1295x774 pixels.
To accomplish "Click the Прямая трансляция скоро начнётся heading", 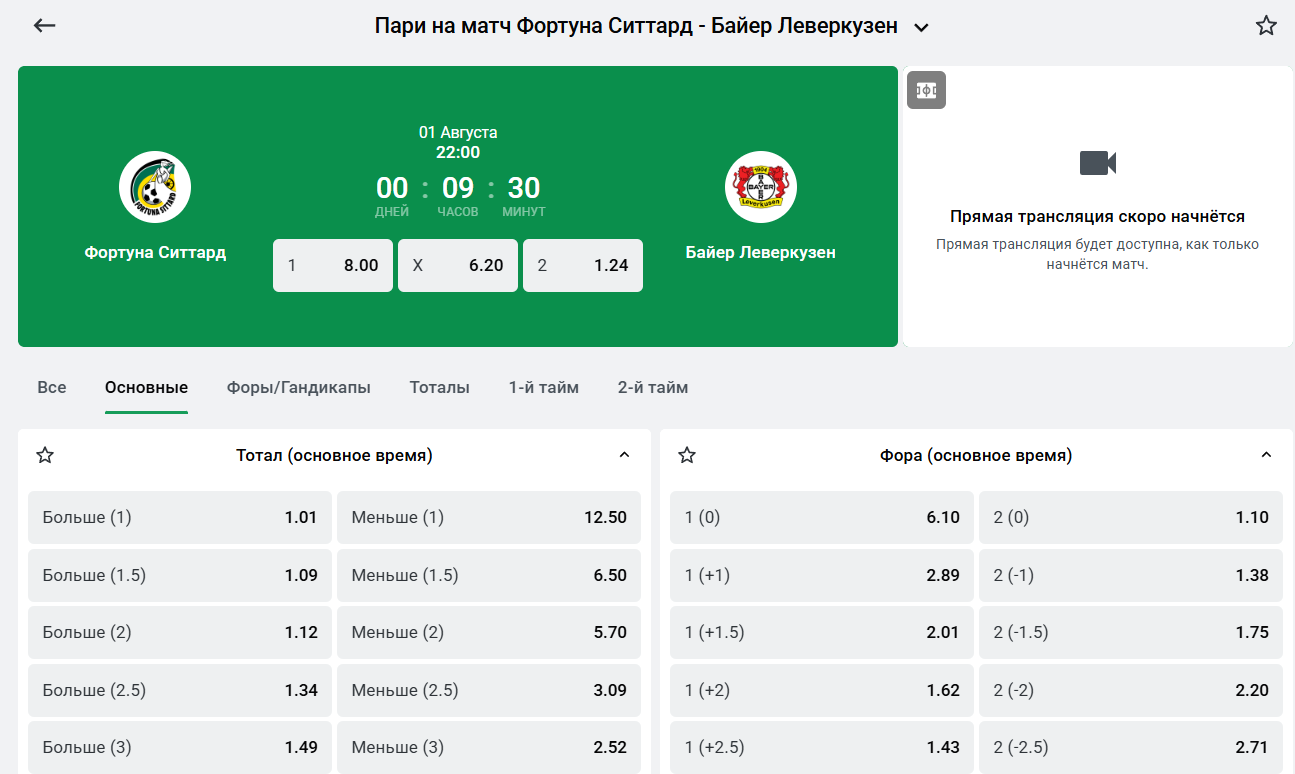I will 1097,216.
